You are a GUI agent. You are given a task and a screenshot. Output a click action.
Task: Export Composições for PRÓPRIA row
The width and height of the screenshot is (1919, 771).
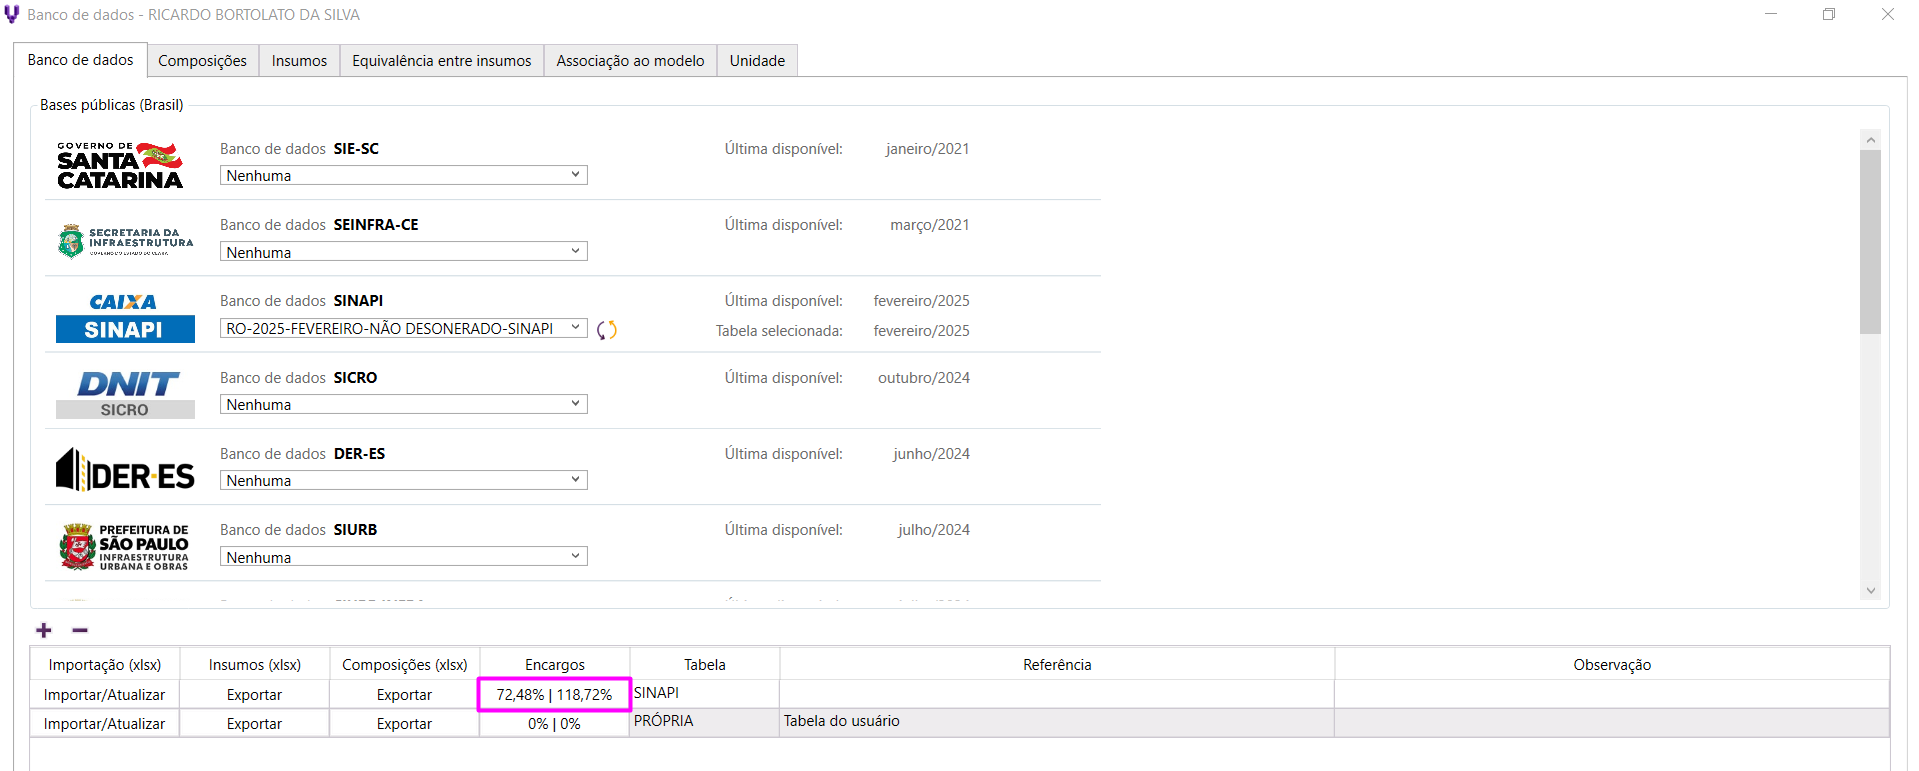click(x=405, y=724)
